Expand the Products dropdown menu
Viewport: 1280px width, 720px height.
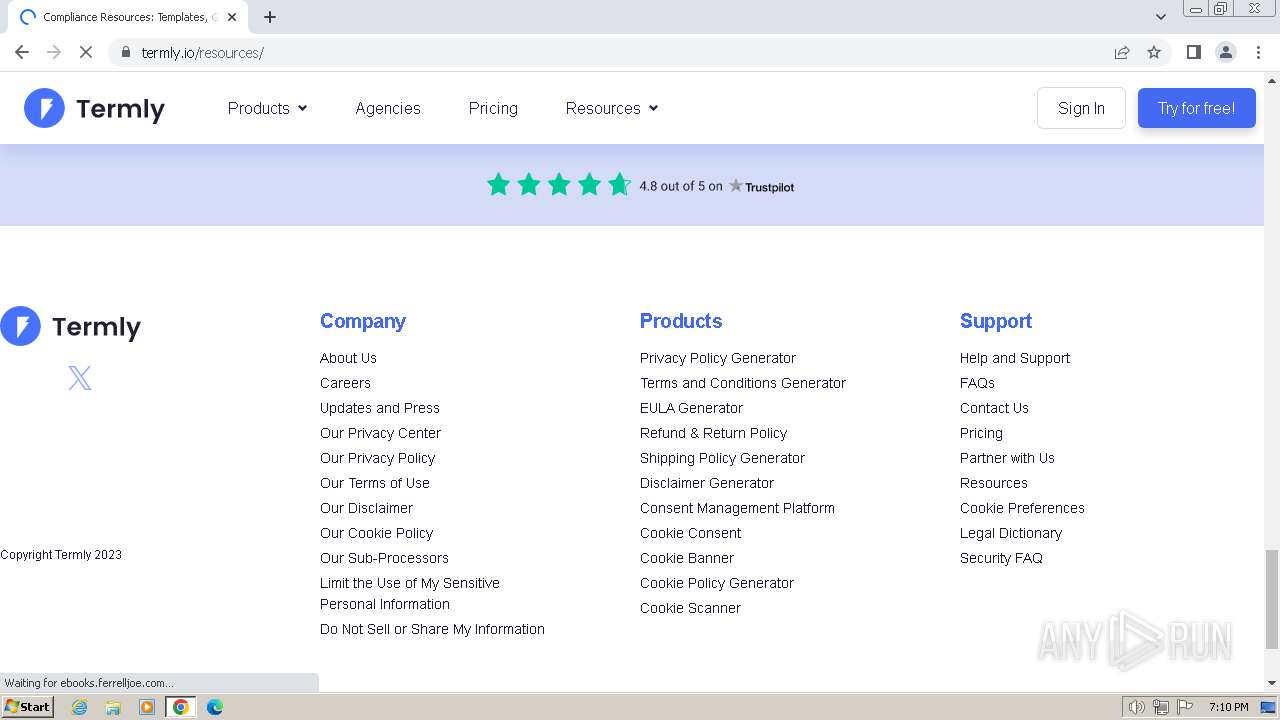(x=267, y=108)
